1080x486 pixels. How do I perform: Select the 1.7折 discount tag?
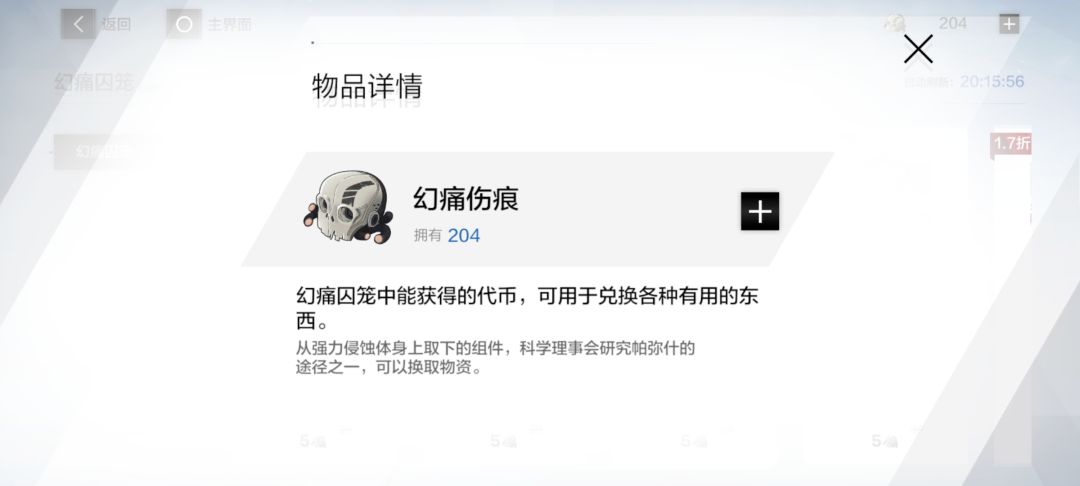1011,143
